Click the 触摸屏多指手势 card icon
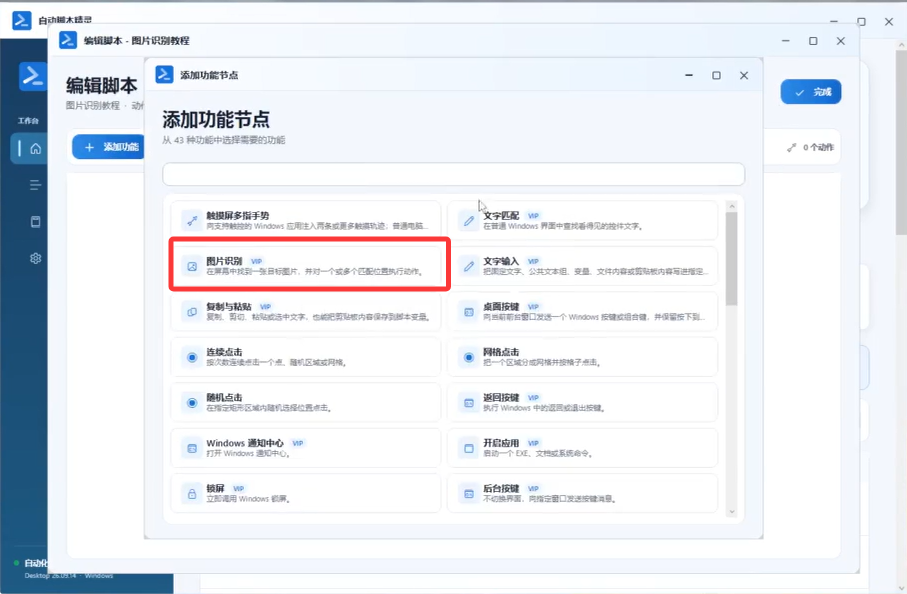 (x=192, y=220)
